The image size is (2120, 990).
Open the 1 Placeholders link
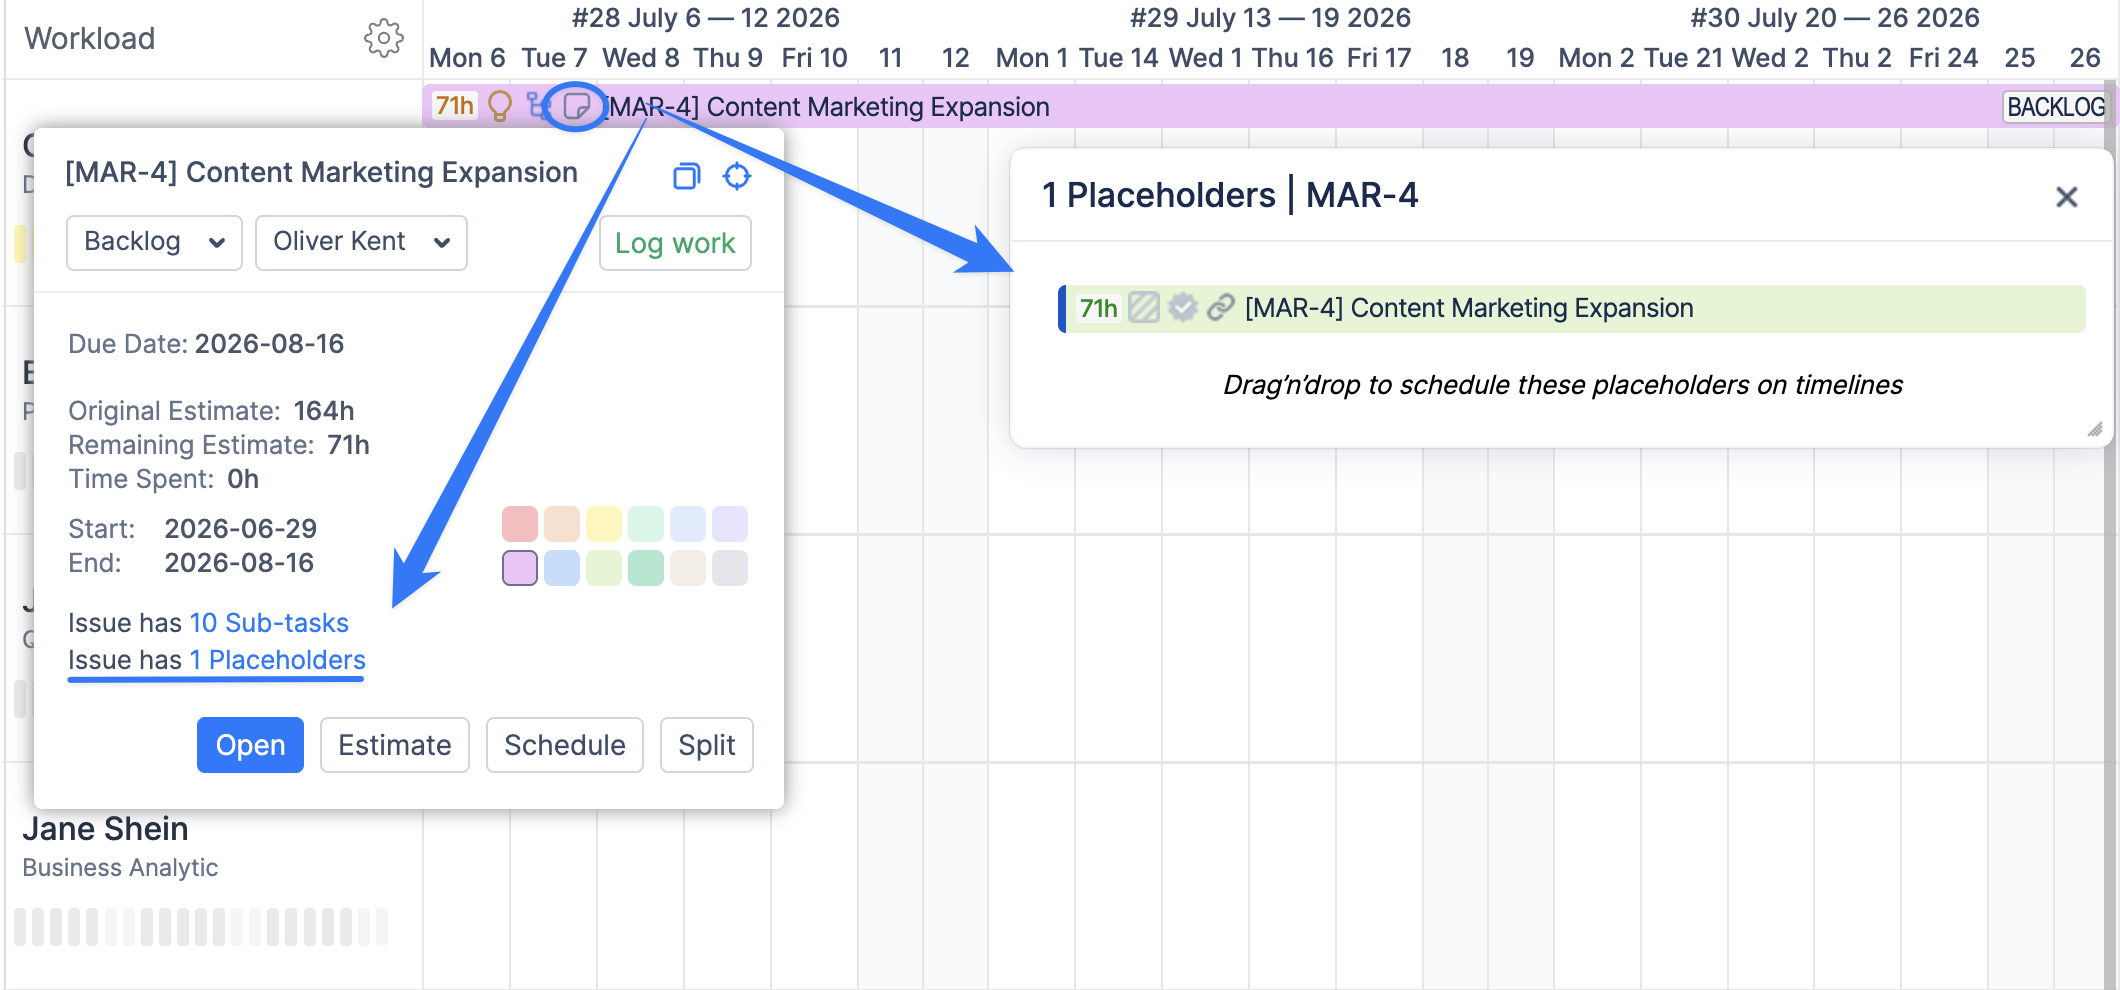point(277,660)
